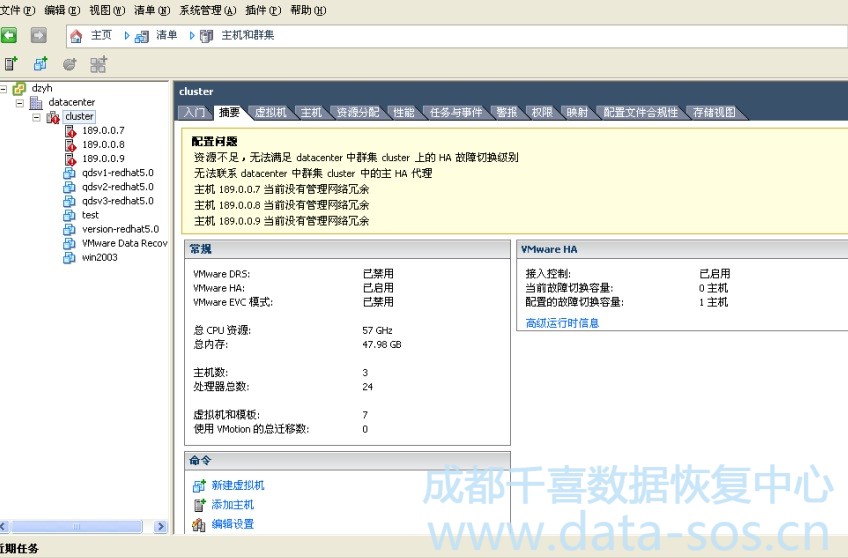The width and height of the screenshot is (848, 558).
Task: Go to the 主页 home icon
Action: (76, 36)
